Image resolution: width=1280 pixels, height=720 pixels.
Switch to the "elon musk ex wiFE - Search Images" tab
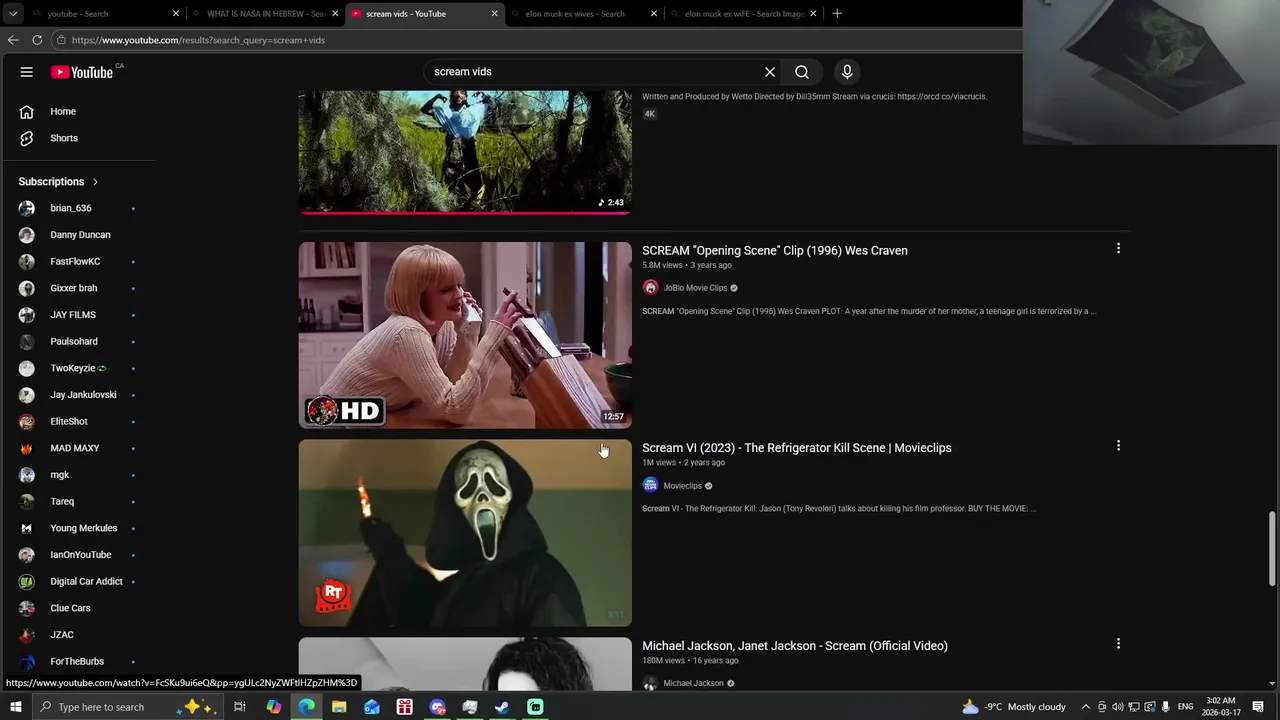tap(744, 14)
